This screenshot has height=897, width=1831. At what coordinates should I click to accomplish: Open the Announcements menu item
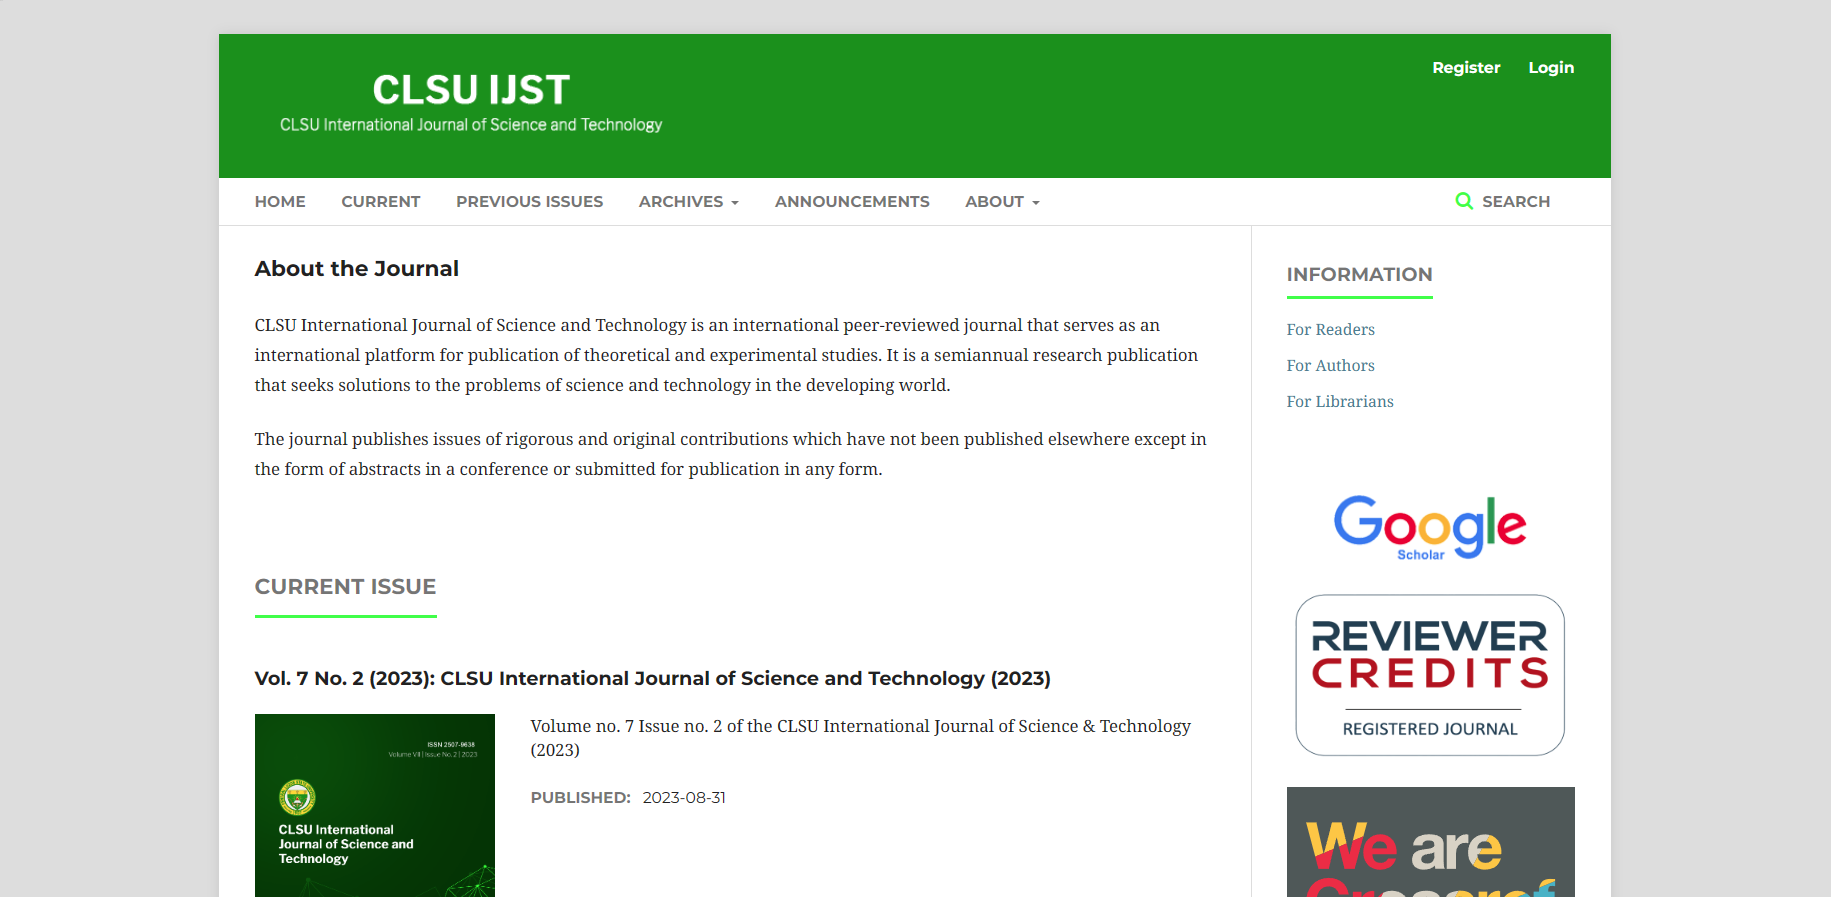click(x=852, y=201)
